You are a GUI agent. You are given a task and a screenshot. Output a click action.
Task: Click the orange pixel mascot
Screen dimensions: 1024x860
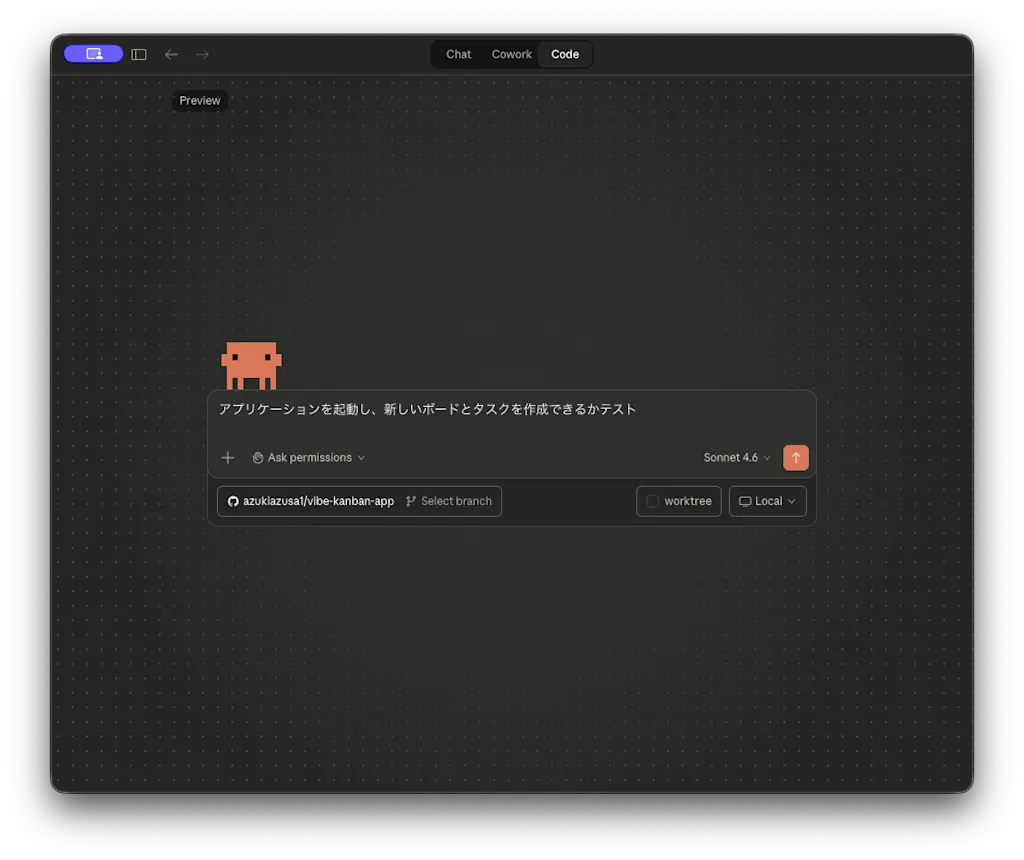pyautogui.click(x=251, y=366)
